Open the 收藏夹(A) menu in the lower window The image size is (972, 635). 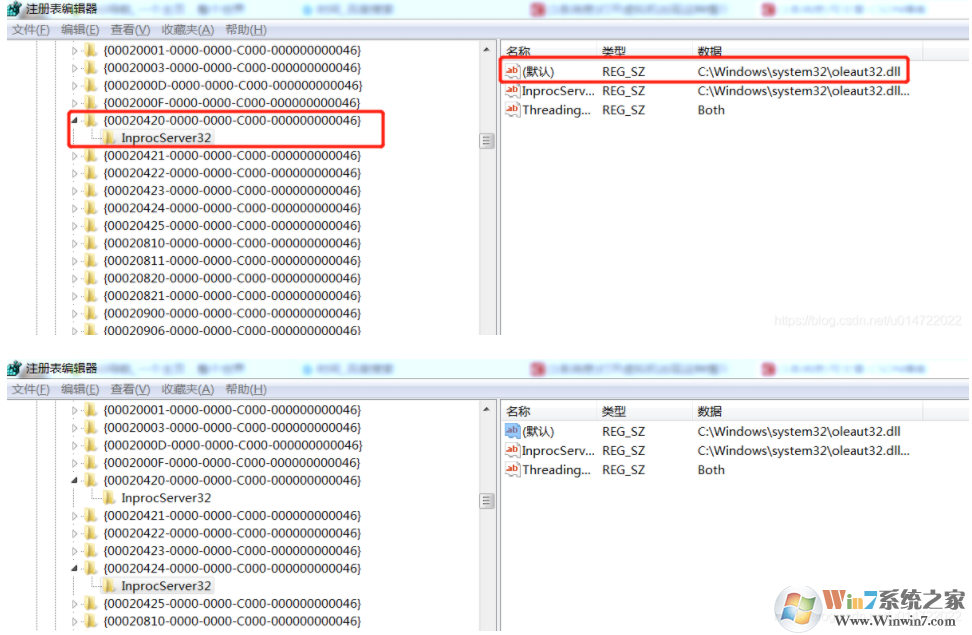pos(187,389)
